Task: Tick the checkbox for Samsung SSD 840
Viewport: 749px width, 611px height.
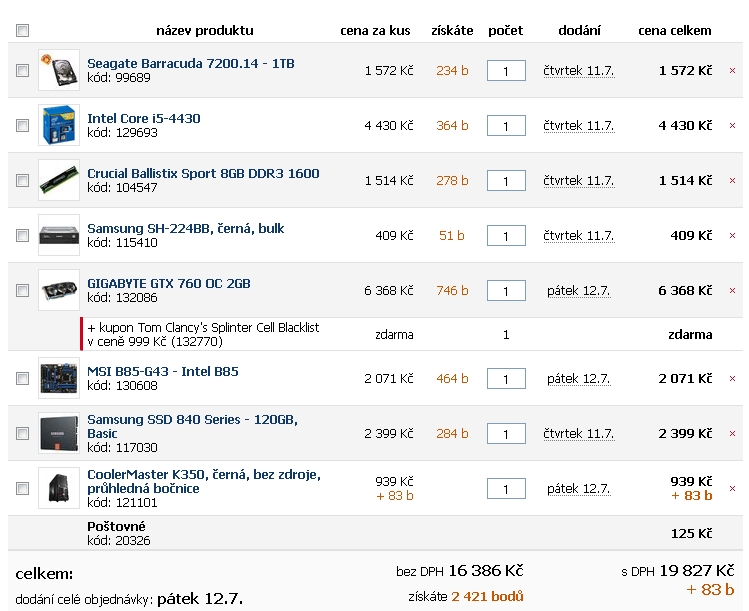Action: pyautogui.click(x=23, y=434)
